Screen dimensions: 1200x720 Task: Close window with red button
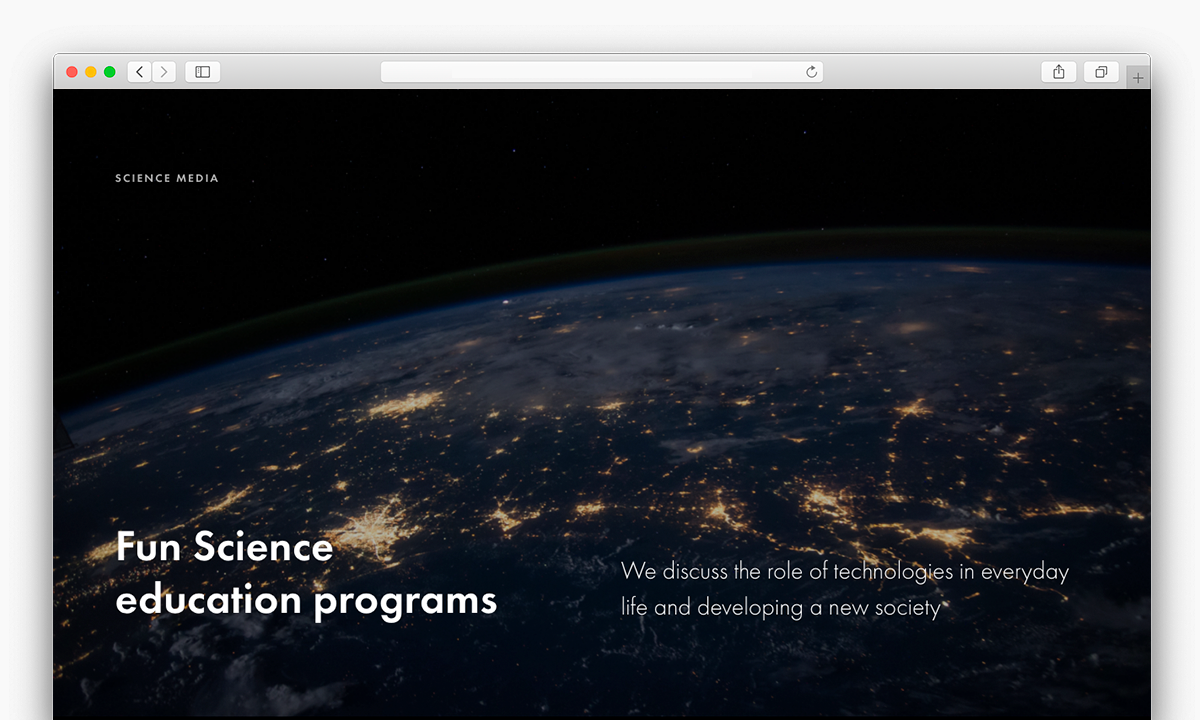tap(72, 72)
